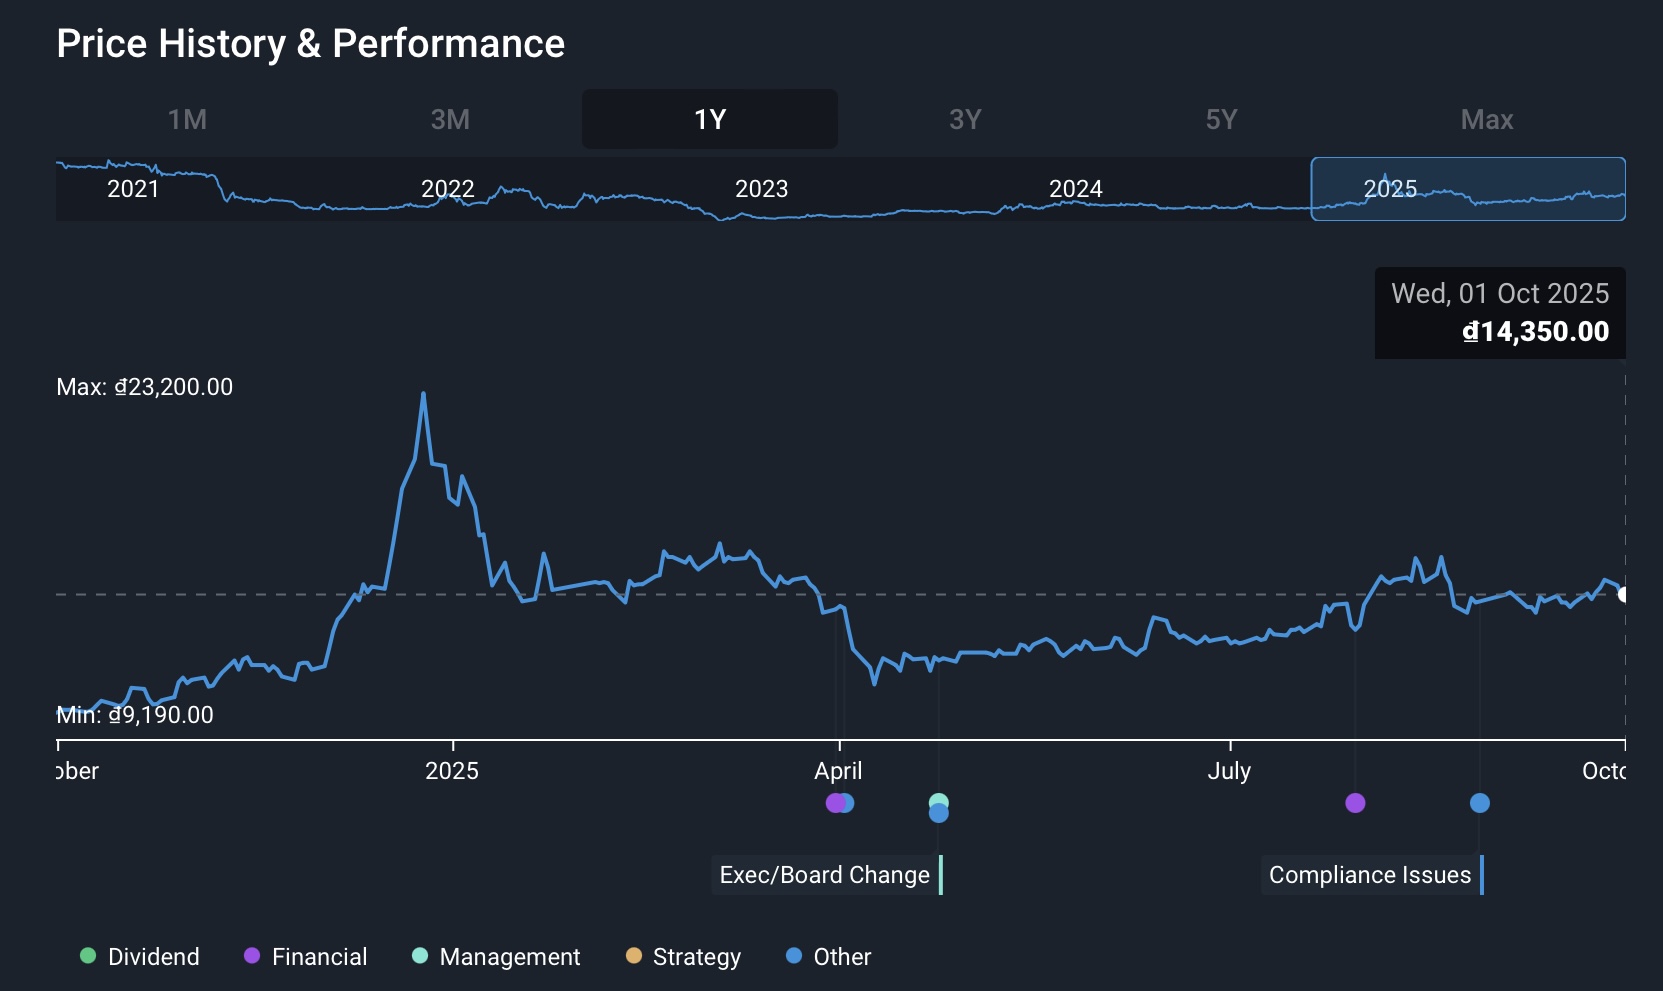The height and width of the screenshot is (991, 1663).
Task: Show the Max price history range
Action: pyautogui.click(x=1486, y=120)
